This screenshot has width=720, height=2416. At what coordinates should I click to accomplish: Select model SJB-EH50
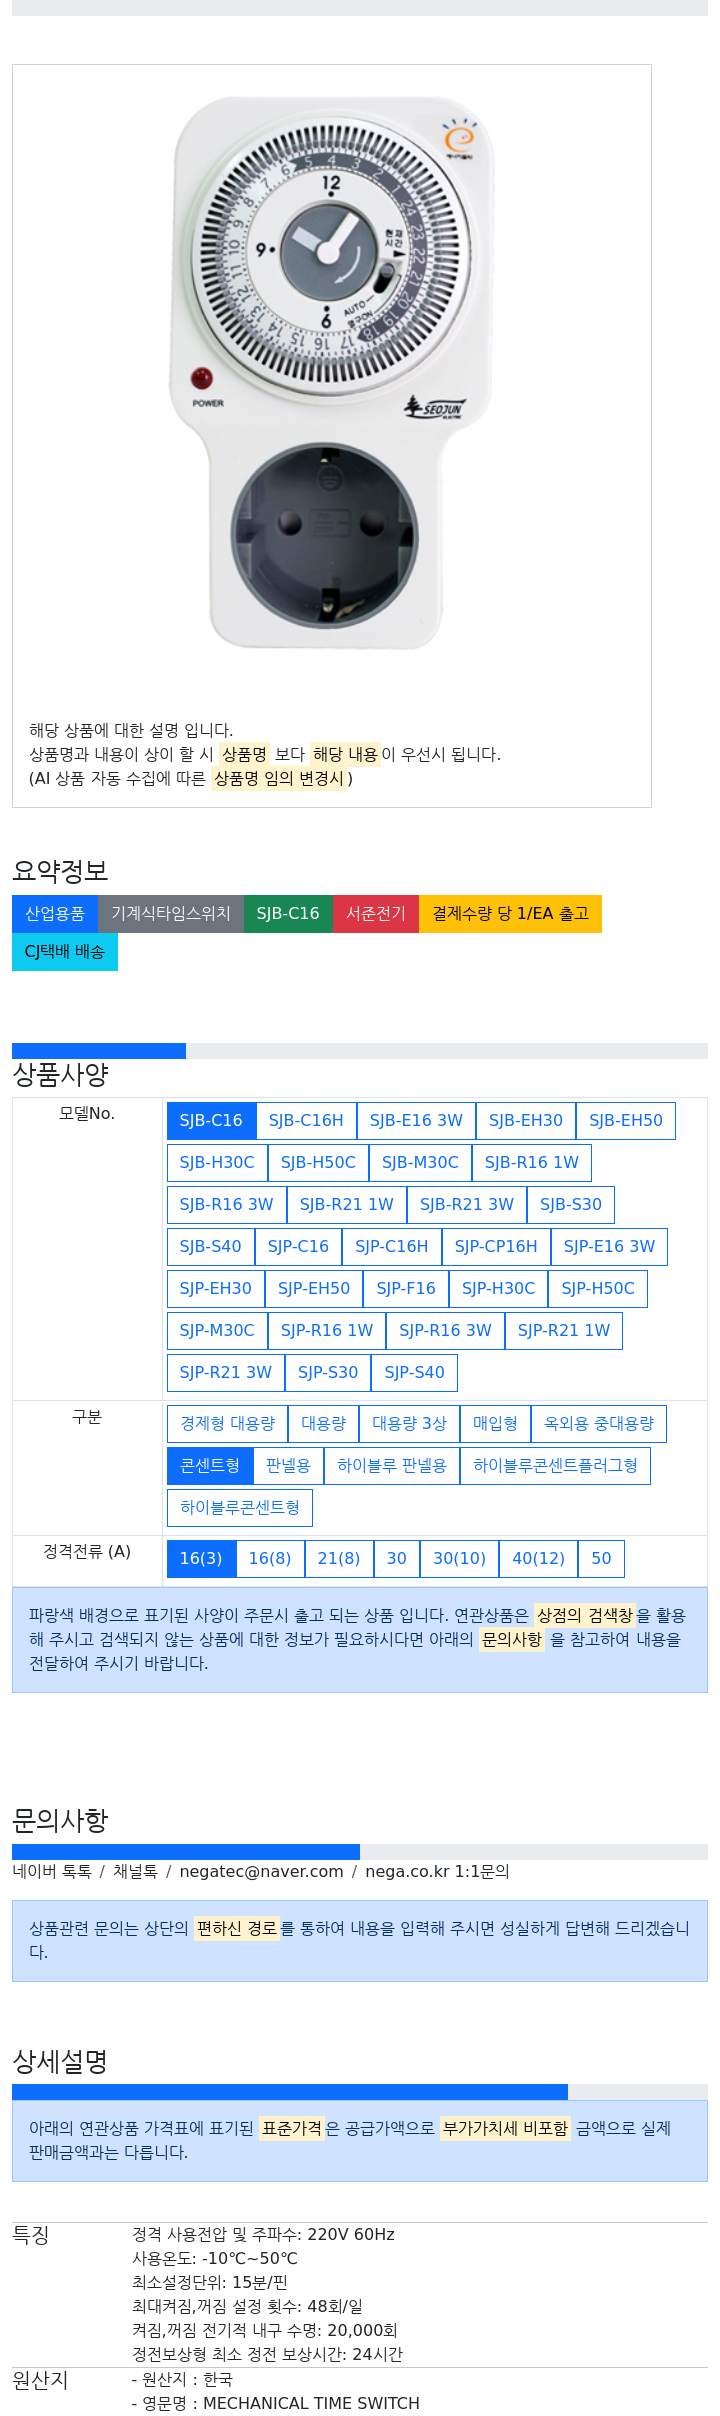[626, 1121]
